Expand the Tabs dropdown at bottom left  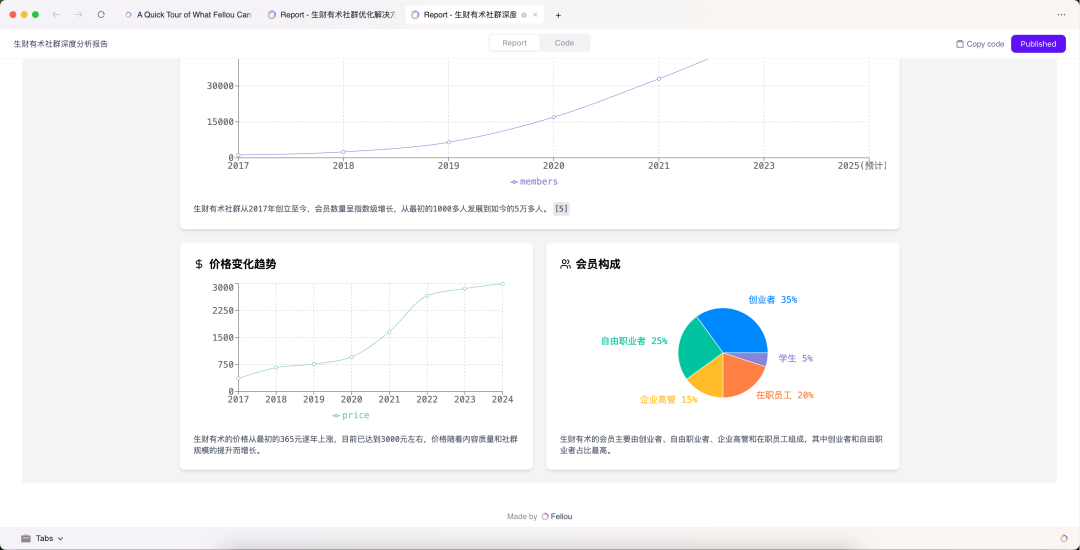coord(43,538)
